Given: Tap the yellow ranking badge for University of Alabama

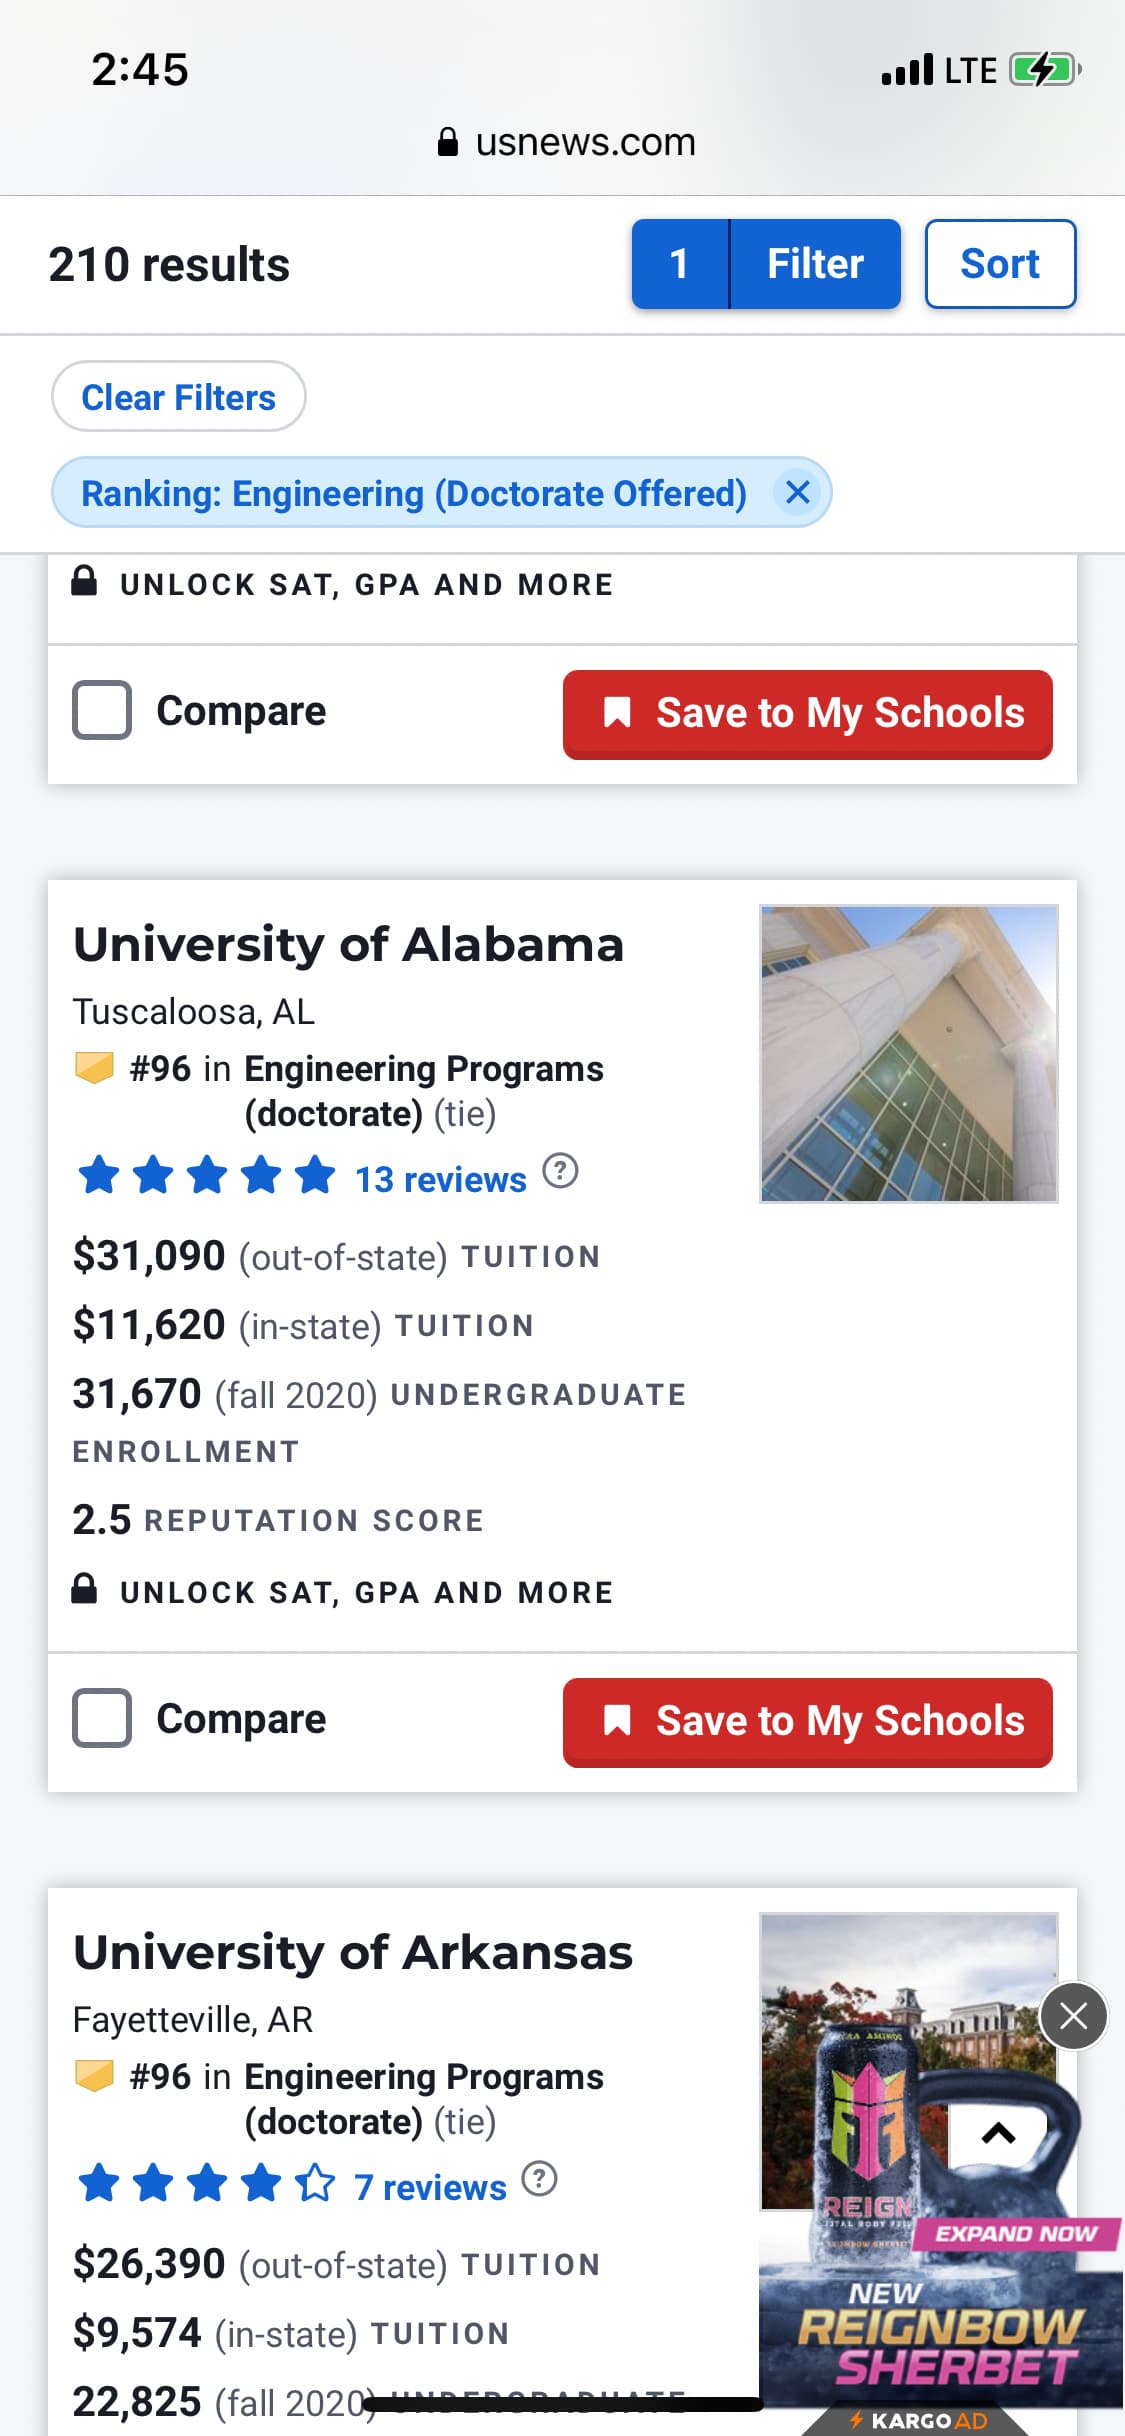Looking at the screenshot, I should 95,1067.
